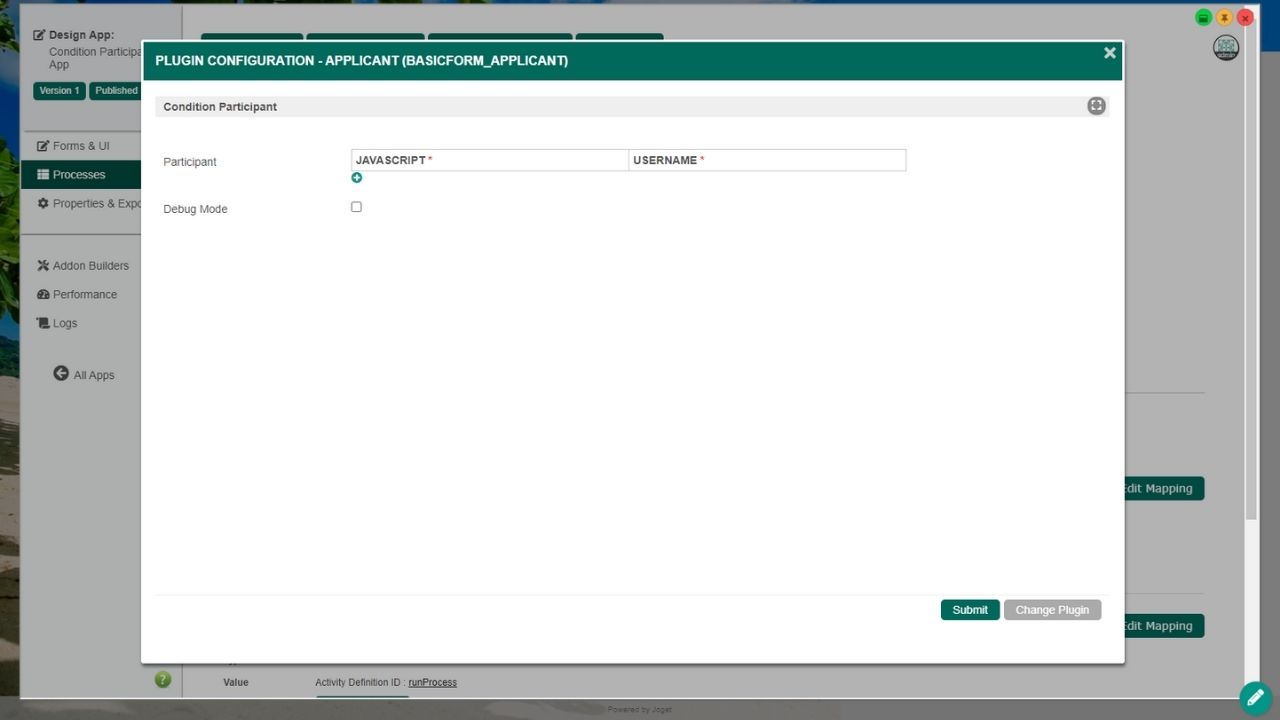Click the green help question mark icon
The height and width of the screenshot is (720, 1280).
click(163, 680)
